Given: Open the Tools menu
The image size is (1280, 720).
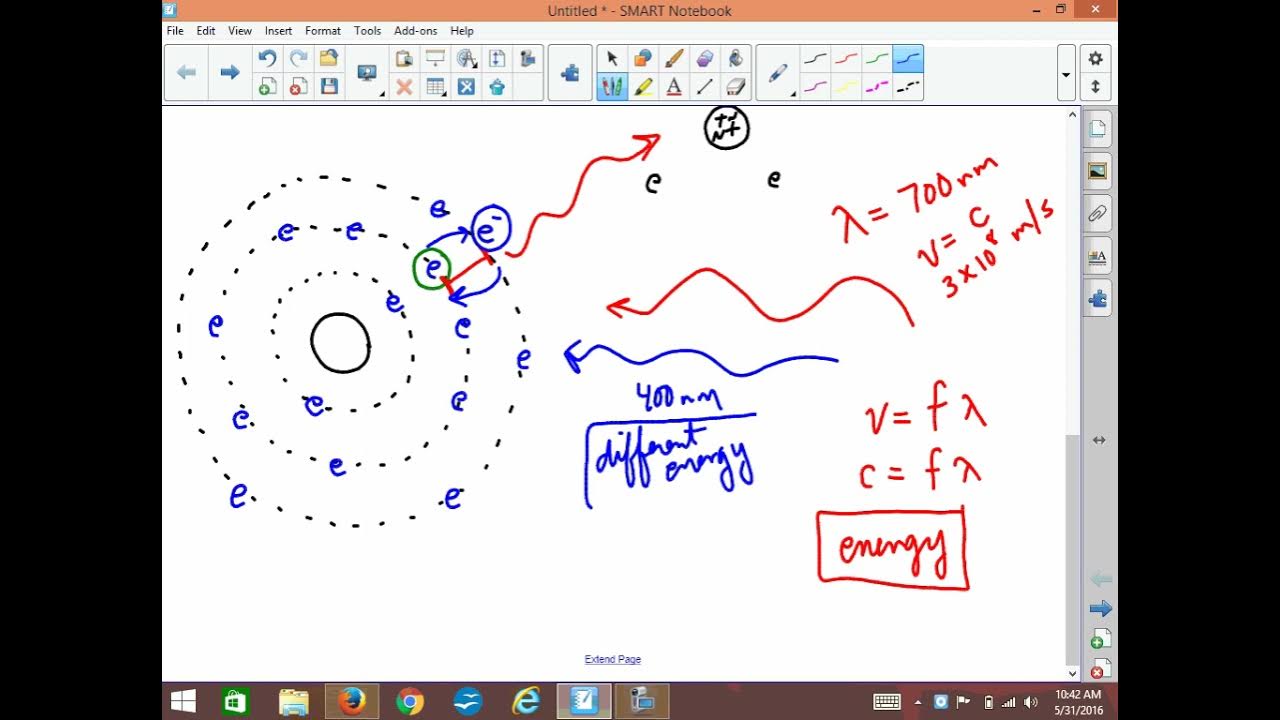Looking at the screenshot, I should (x=368, y=31).
